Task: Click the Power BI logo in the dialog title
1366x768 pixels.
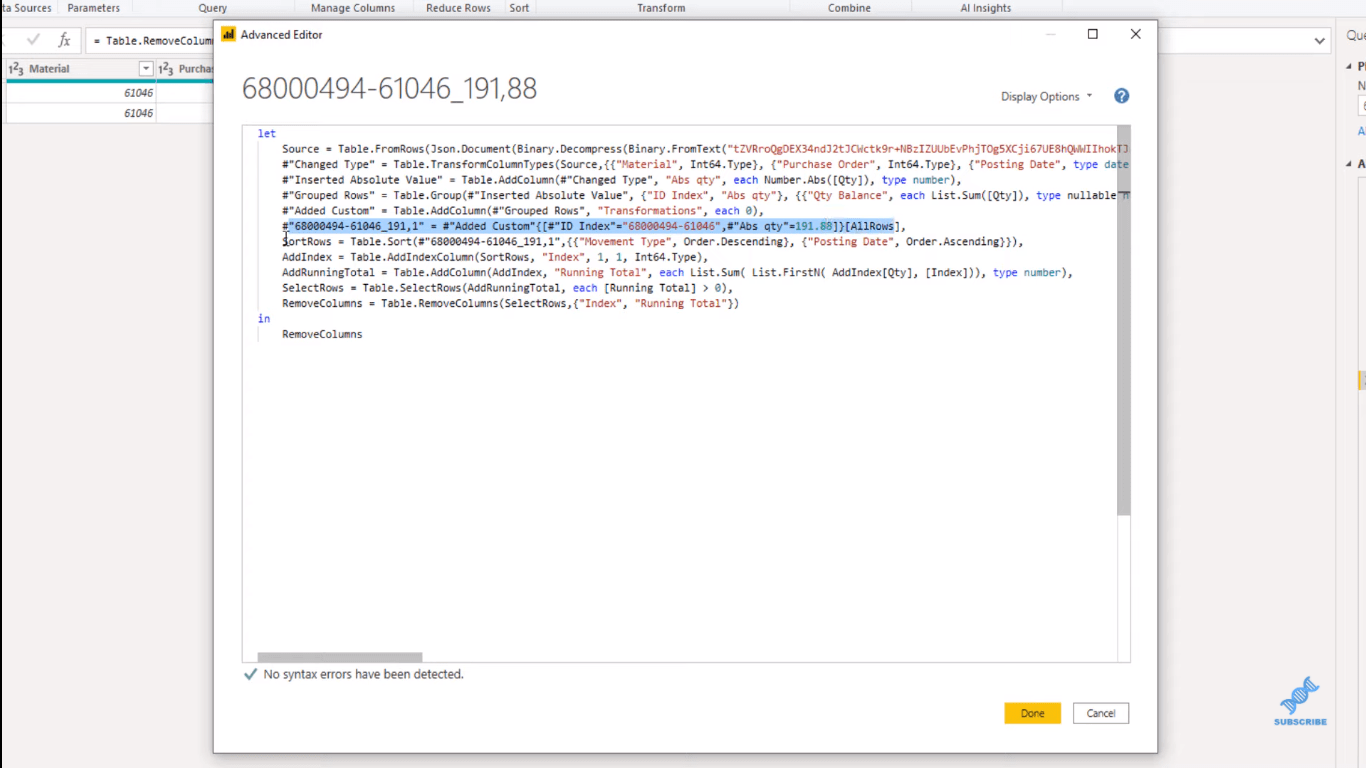Action: (x=228, y=34)
